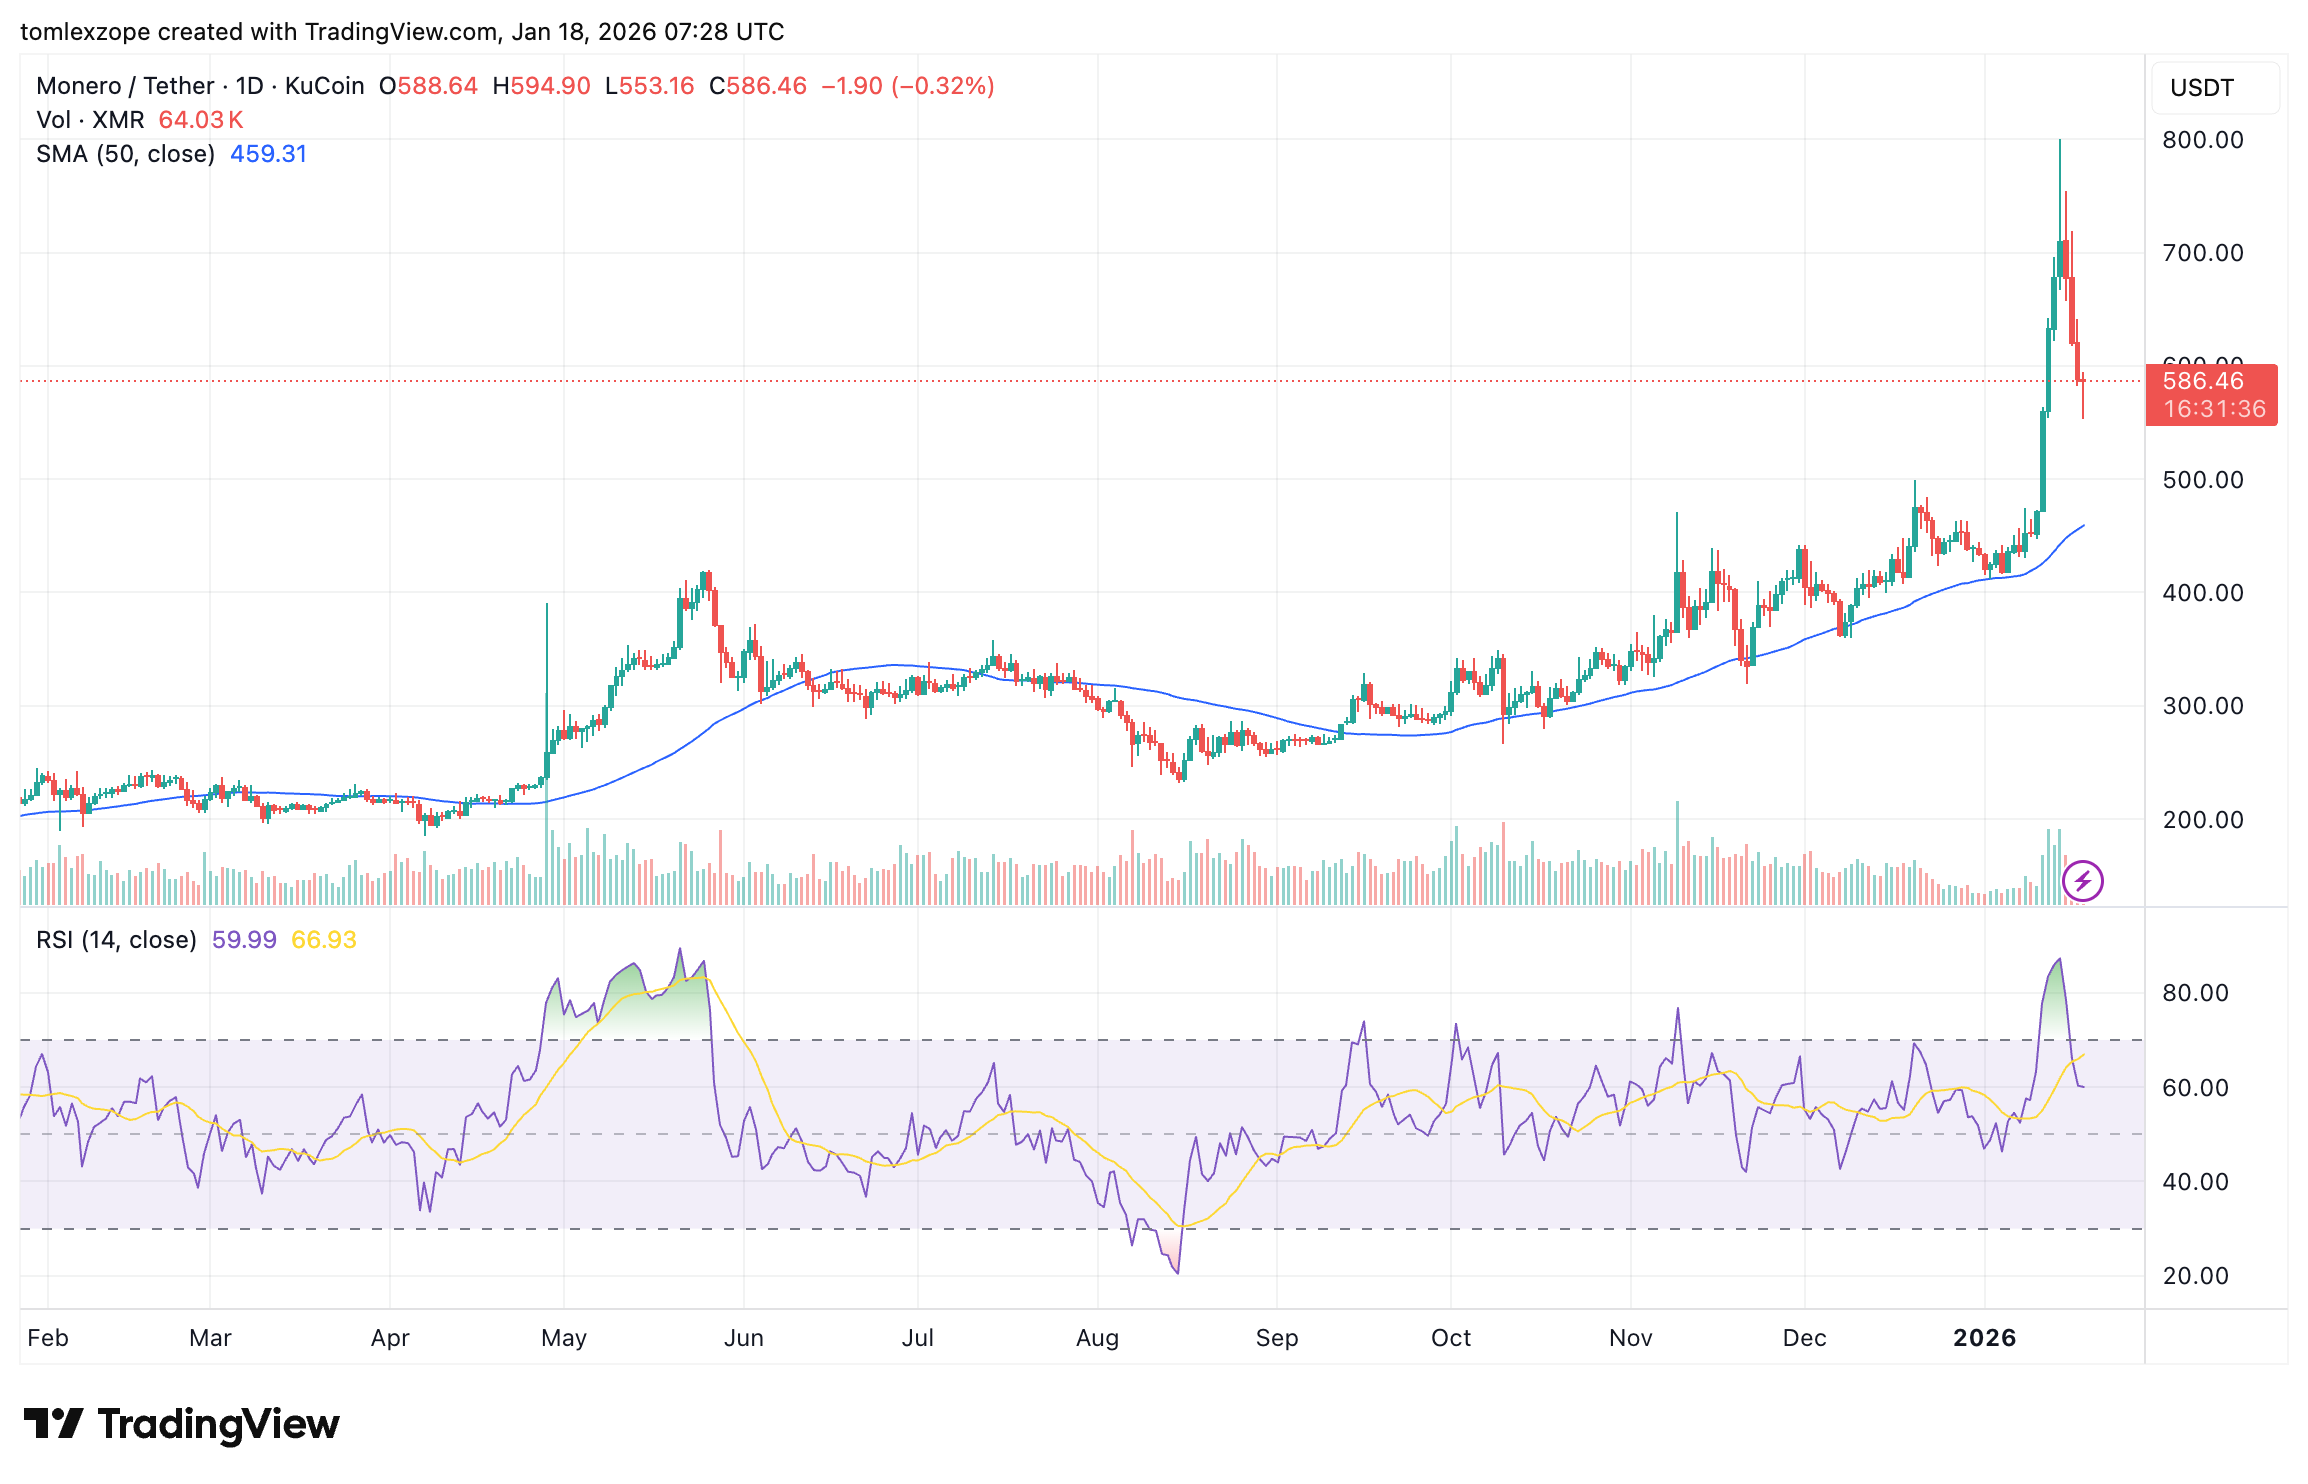Click the 2026 label on the time axis
Screen dimensions: 2308x1484
[x=1986, y=1337]
